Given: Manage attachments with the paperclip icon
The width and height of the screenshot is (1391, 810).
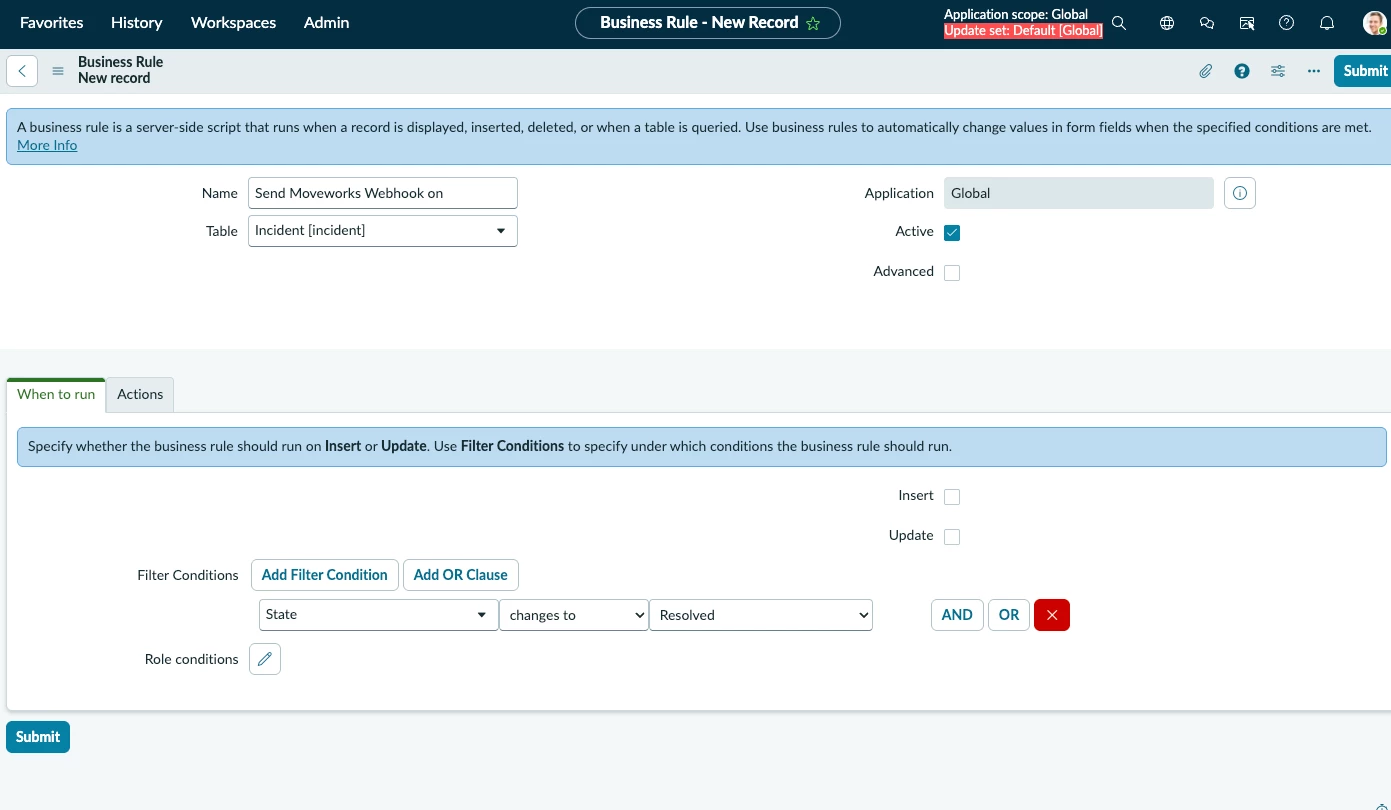Looking at the screenshot, I should click(x=1206, y=71).
